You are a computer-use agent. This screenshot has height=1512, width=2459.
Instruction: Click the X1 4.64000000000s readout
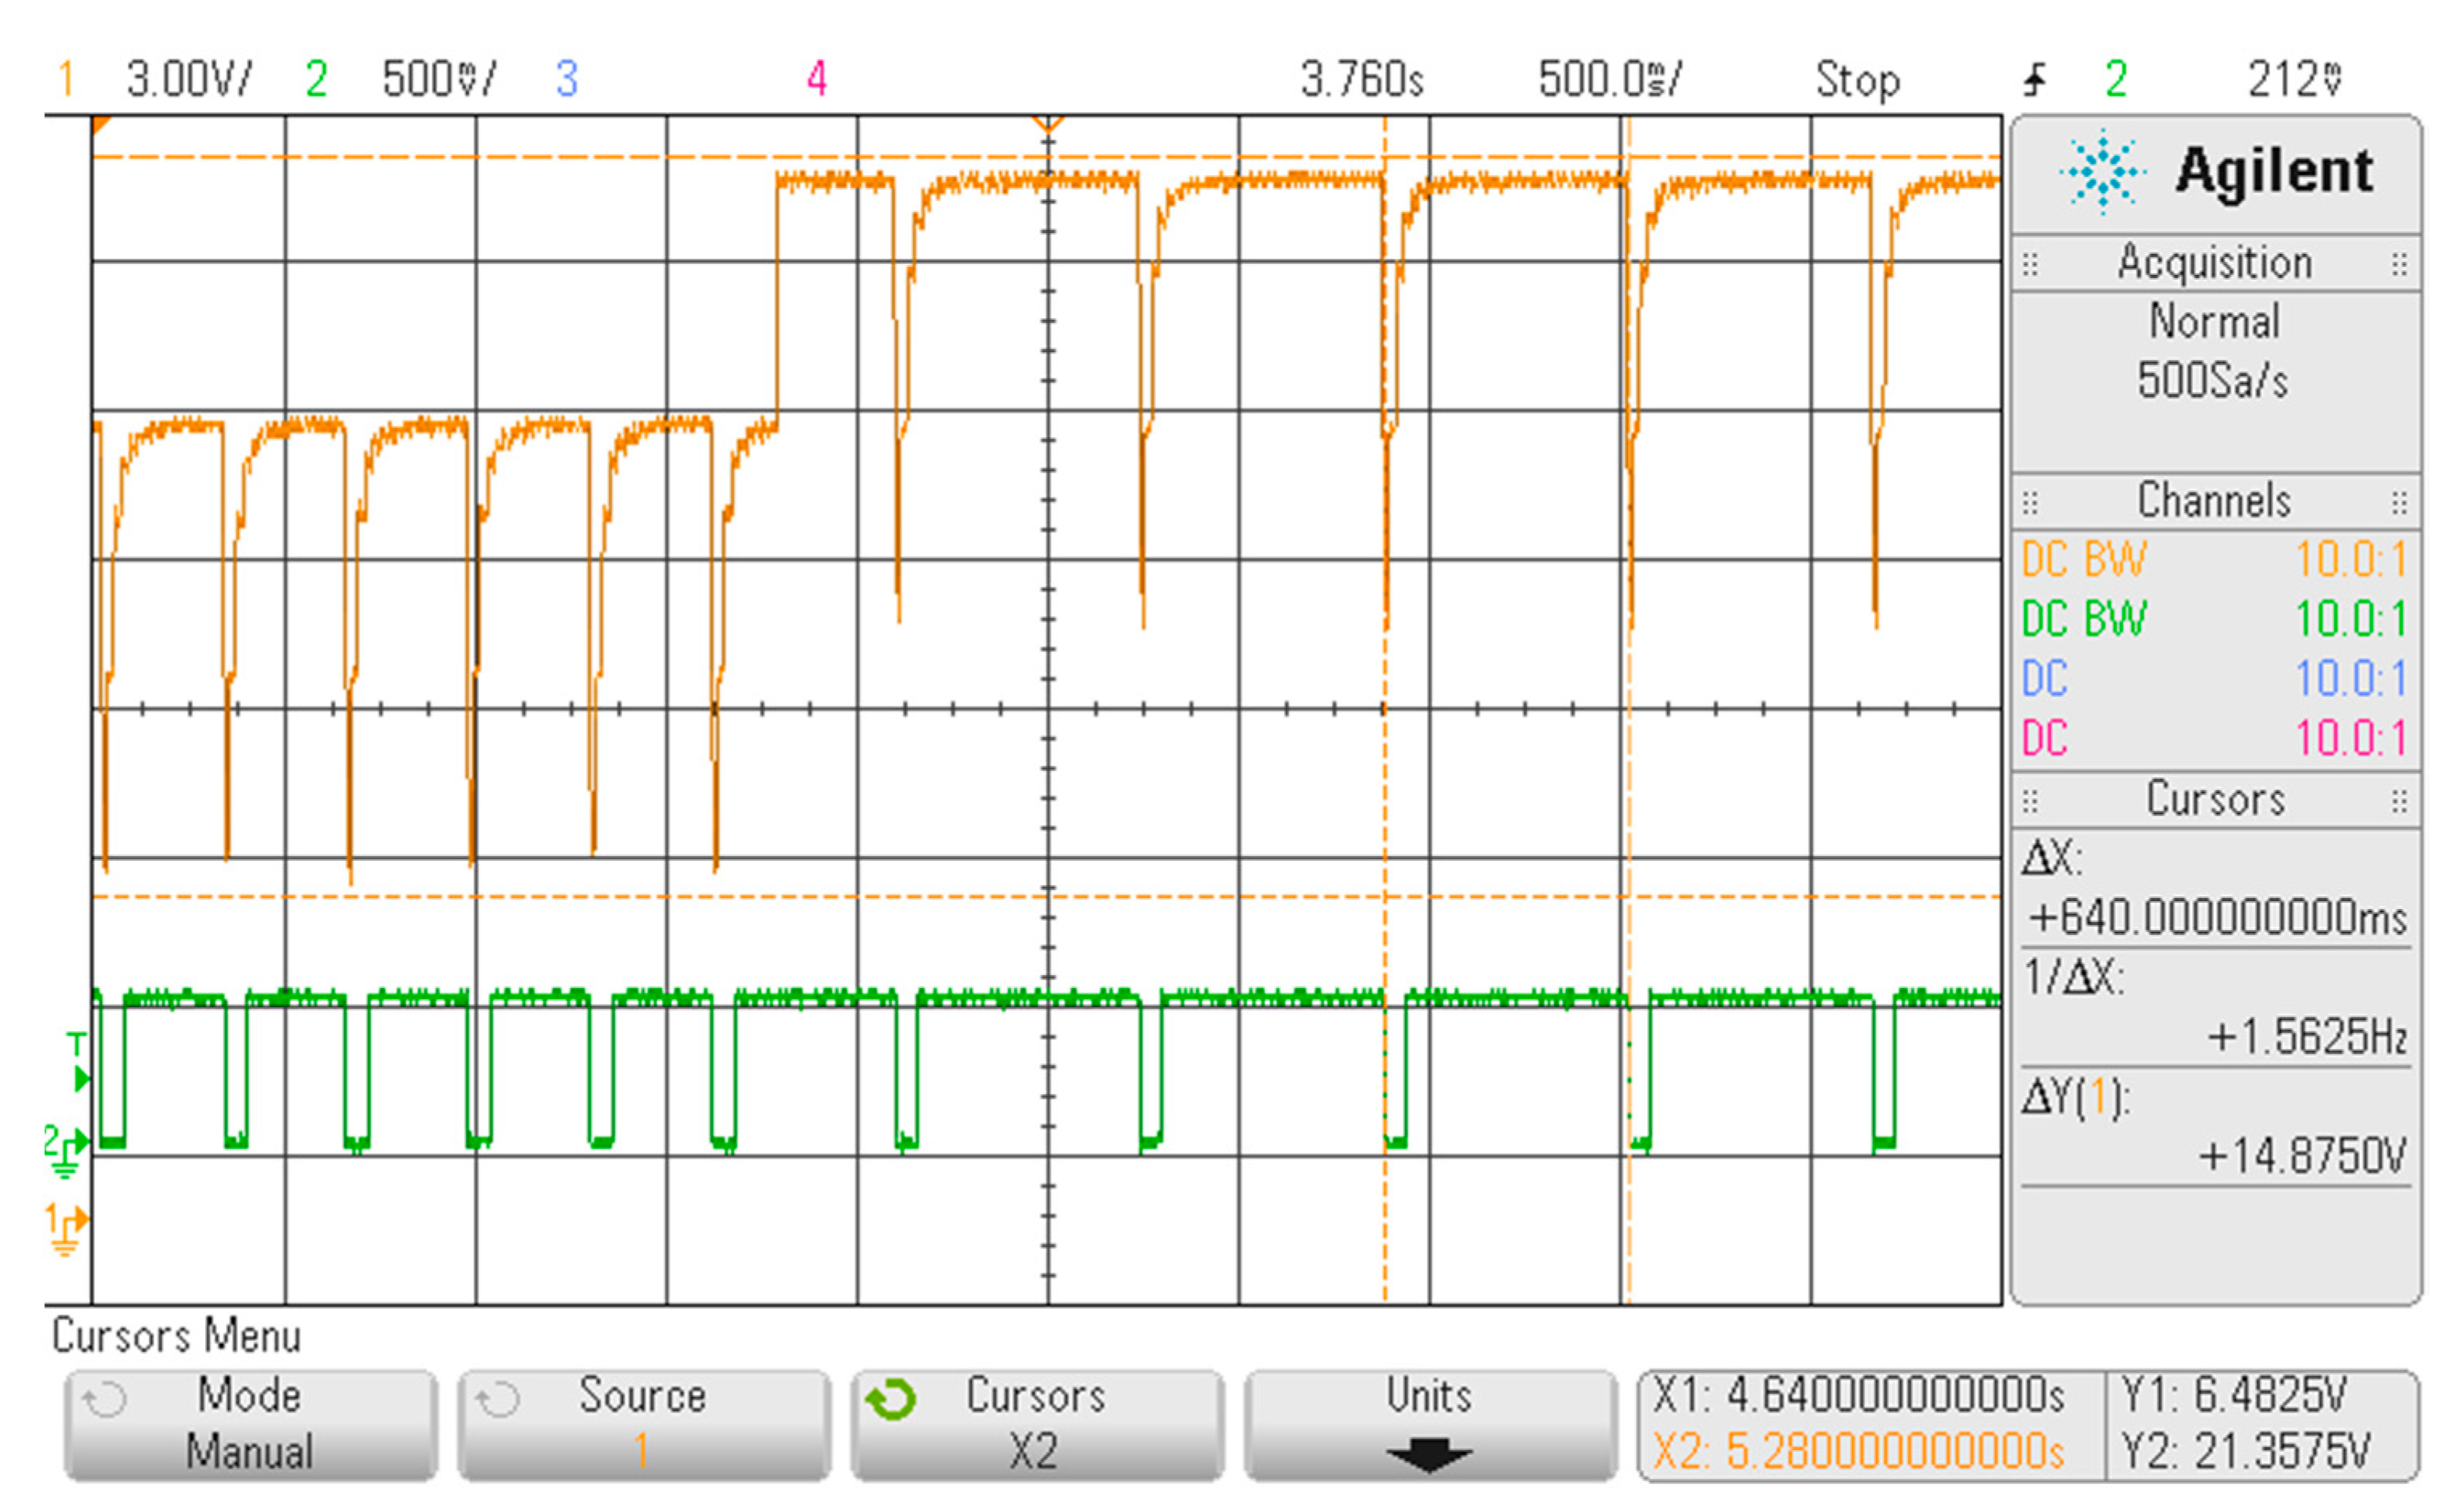(x=1858, y=1395)
